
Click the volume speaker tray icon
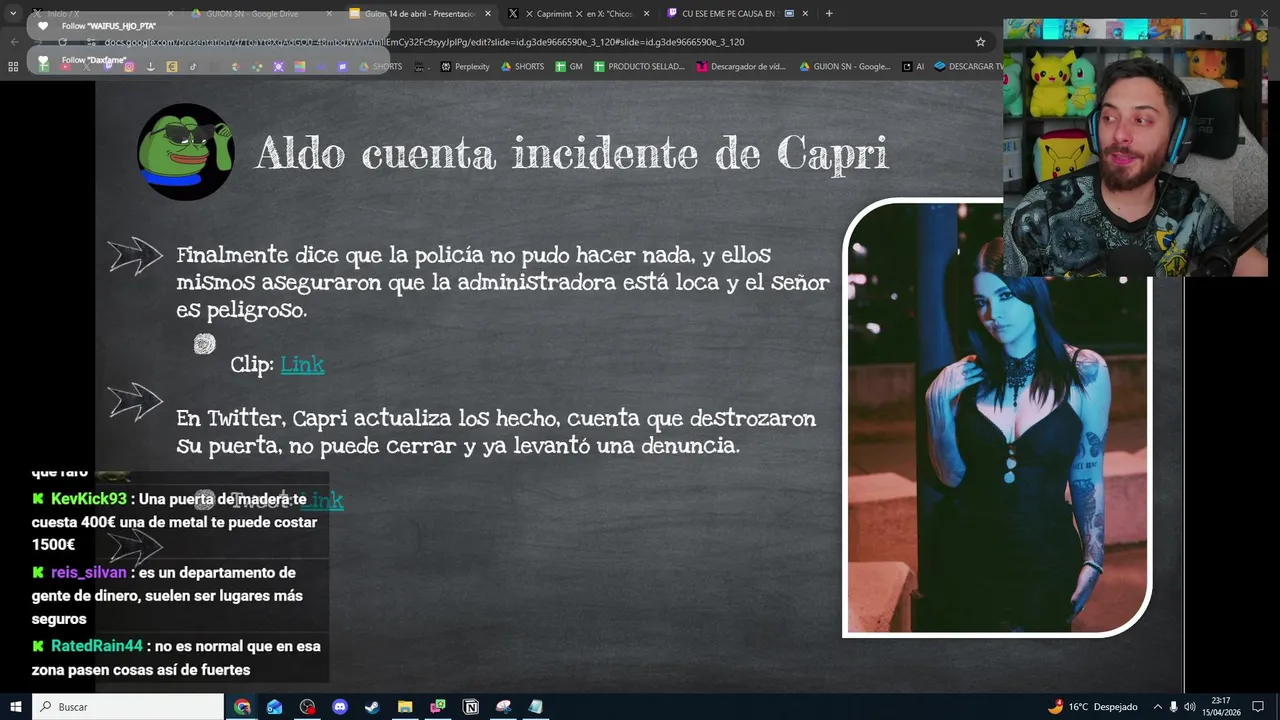point(1189,707)
